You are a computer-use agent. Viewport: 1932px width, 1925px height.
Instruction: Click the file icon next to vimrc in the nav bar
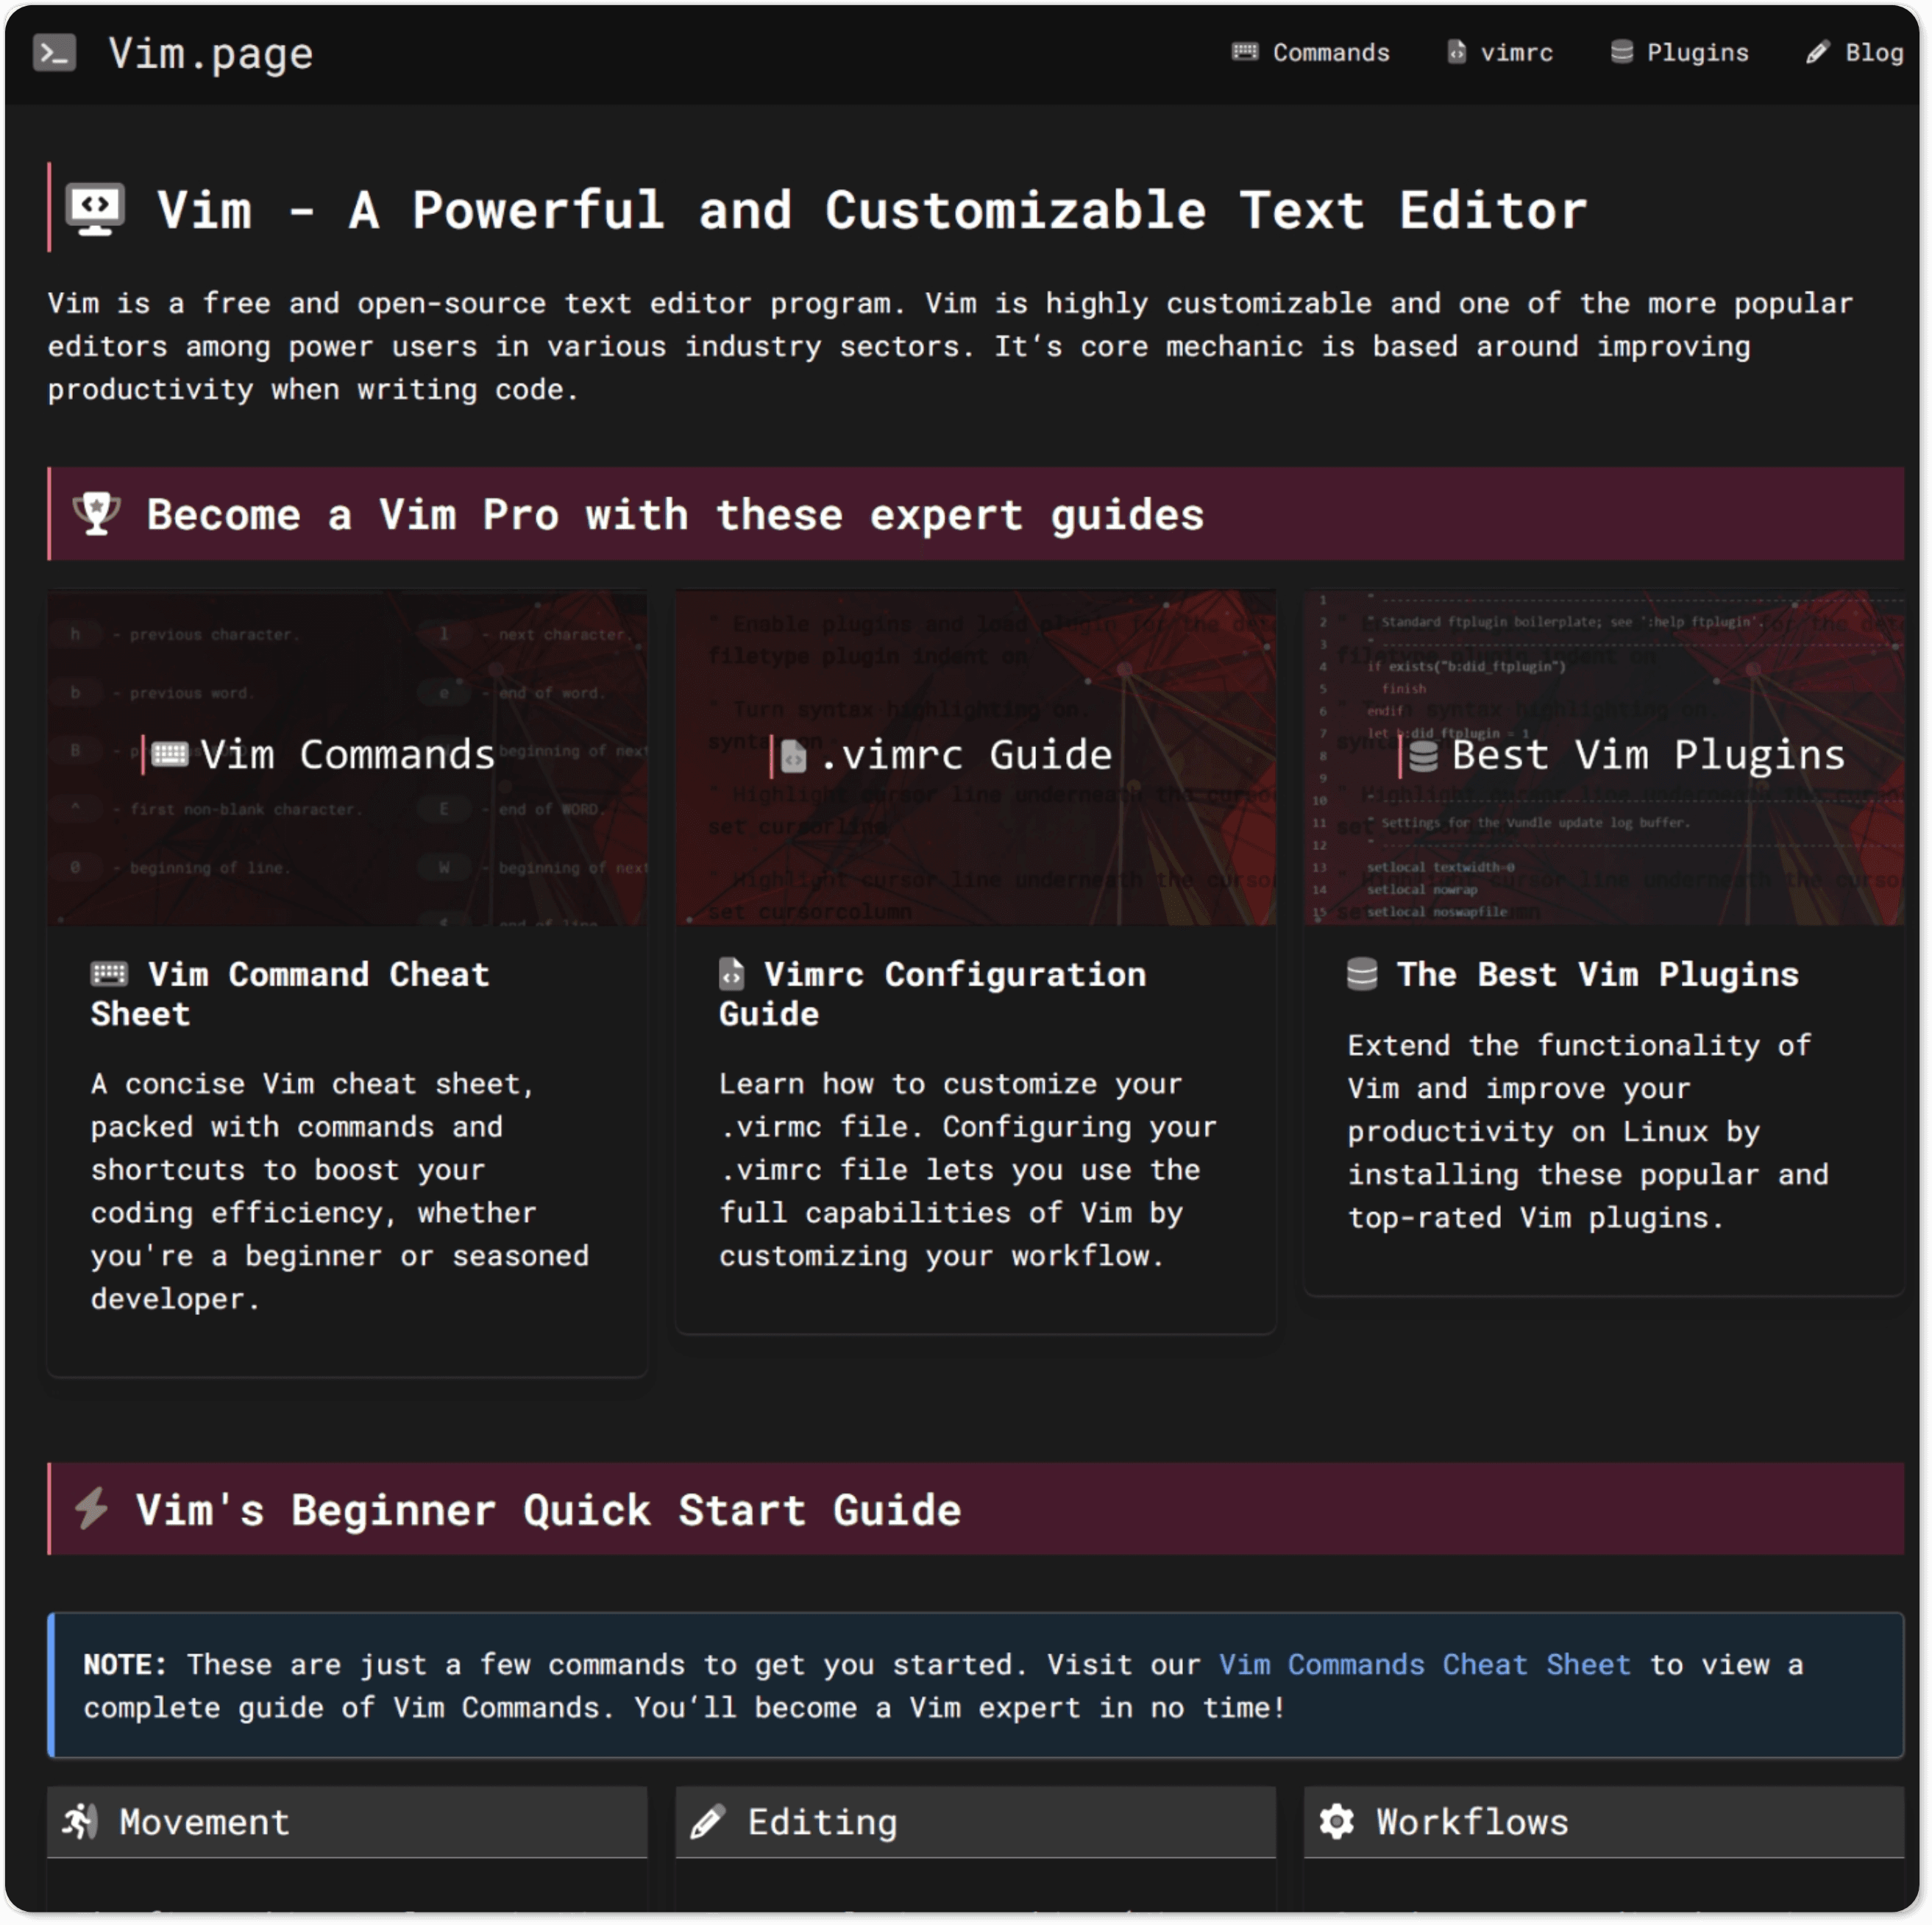pos(1457,52)
